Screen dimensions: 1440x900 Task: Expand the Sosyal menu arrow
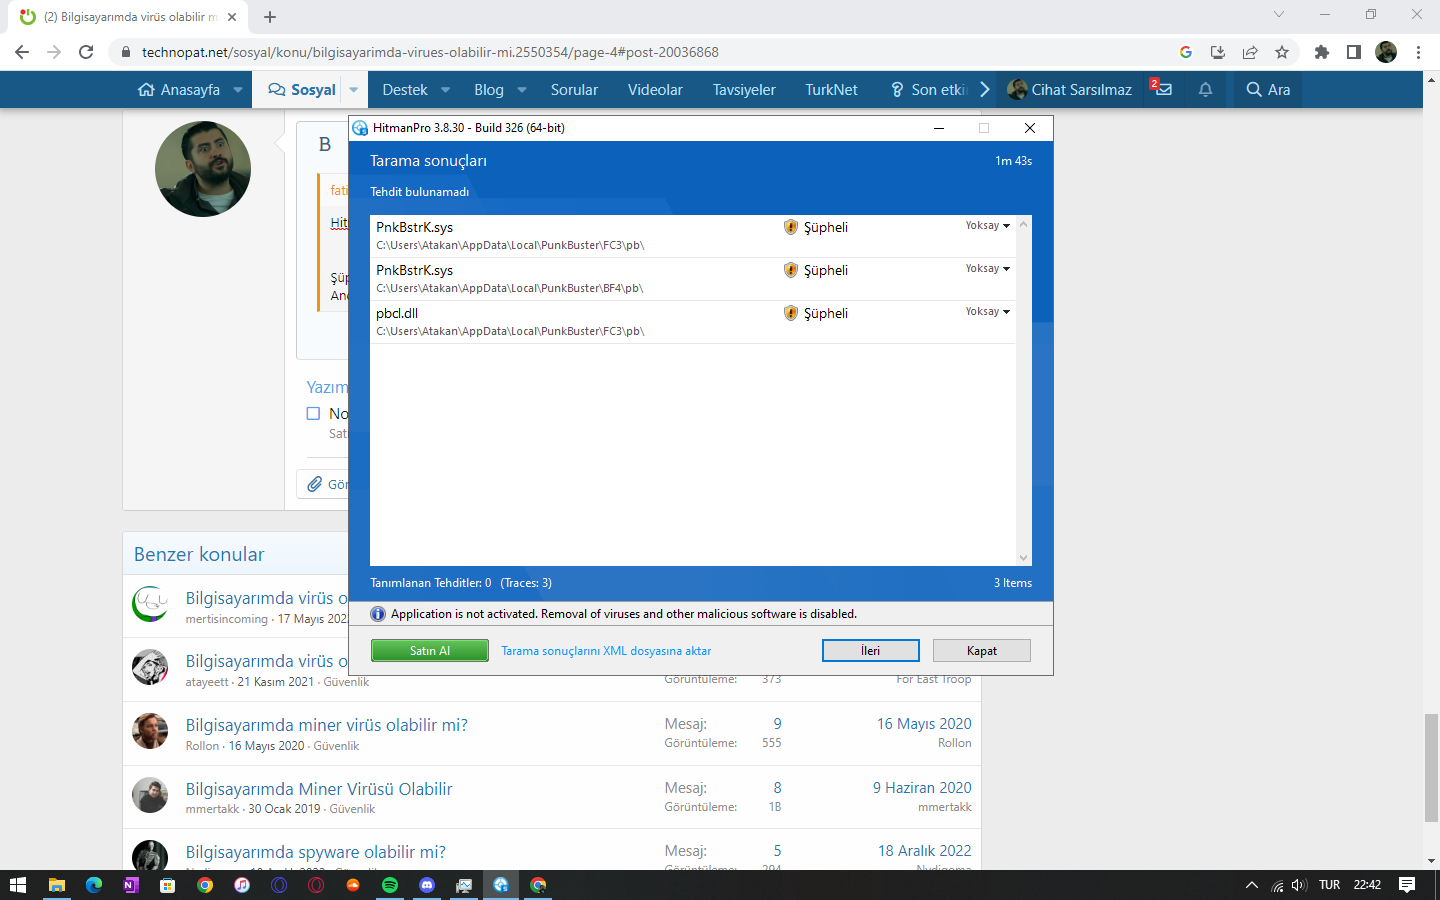(353, 90)
